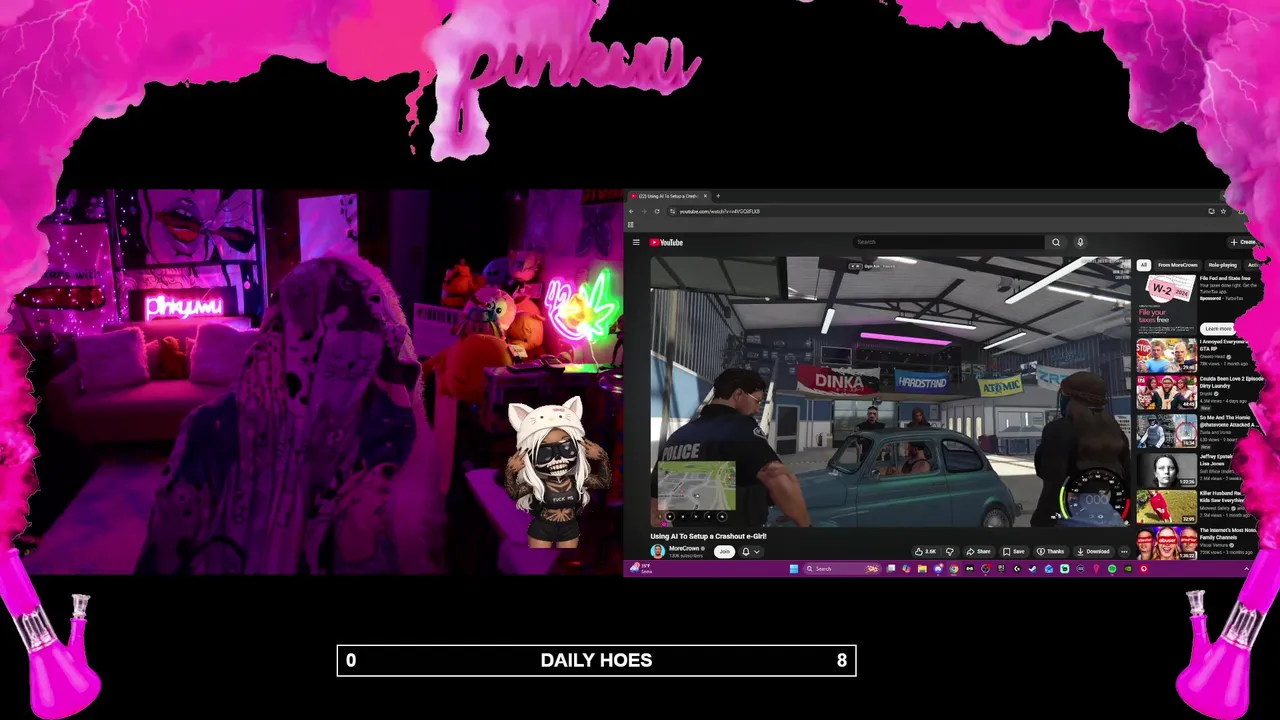The width and height of the screenshot is (1280, 720).
Task: Click the Thanks button under video
Action: coord(1050,551)
